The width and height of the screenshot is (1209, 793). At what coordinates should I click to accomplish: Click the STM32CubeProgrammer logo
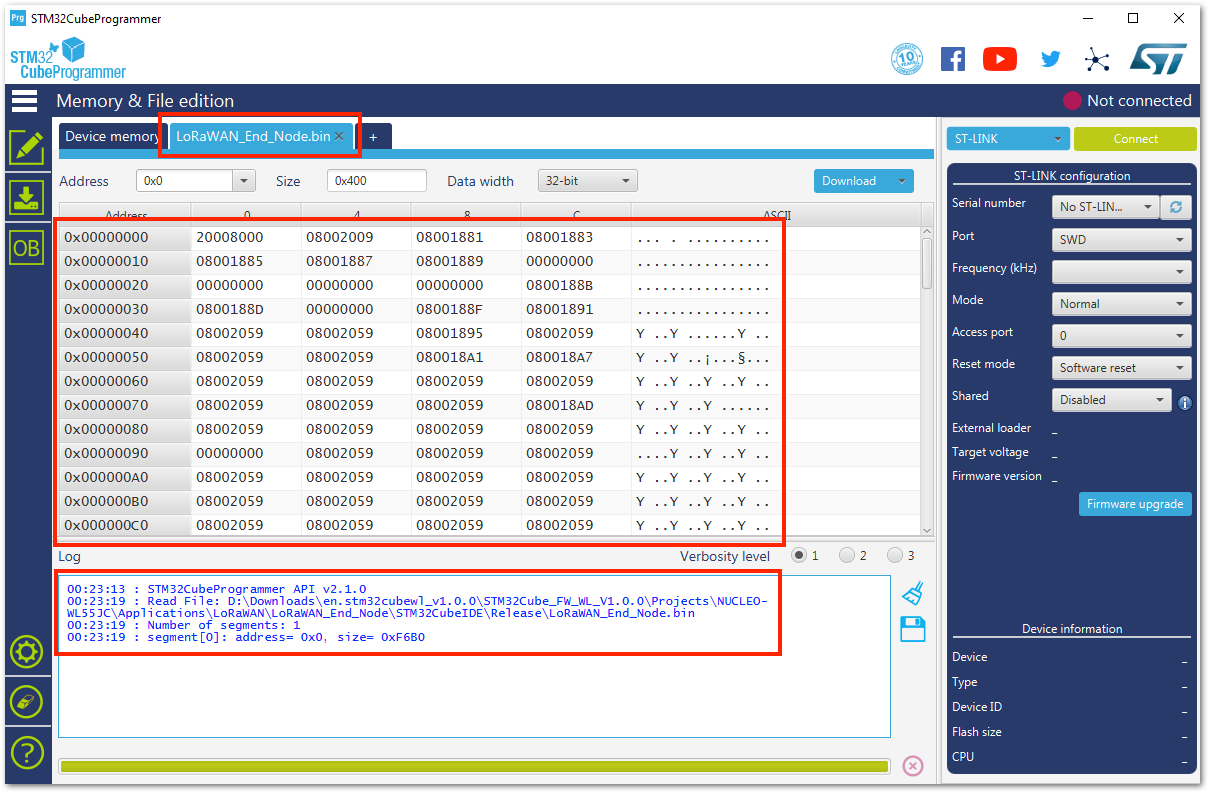point(68,59)
